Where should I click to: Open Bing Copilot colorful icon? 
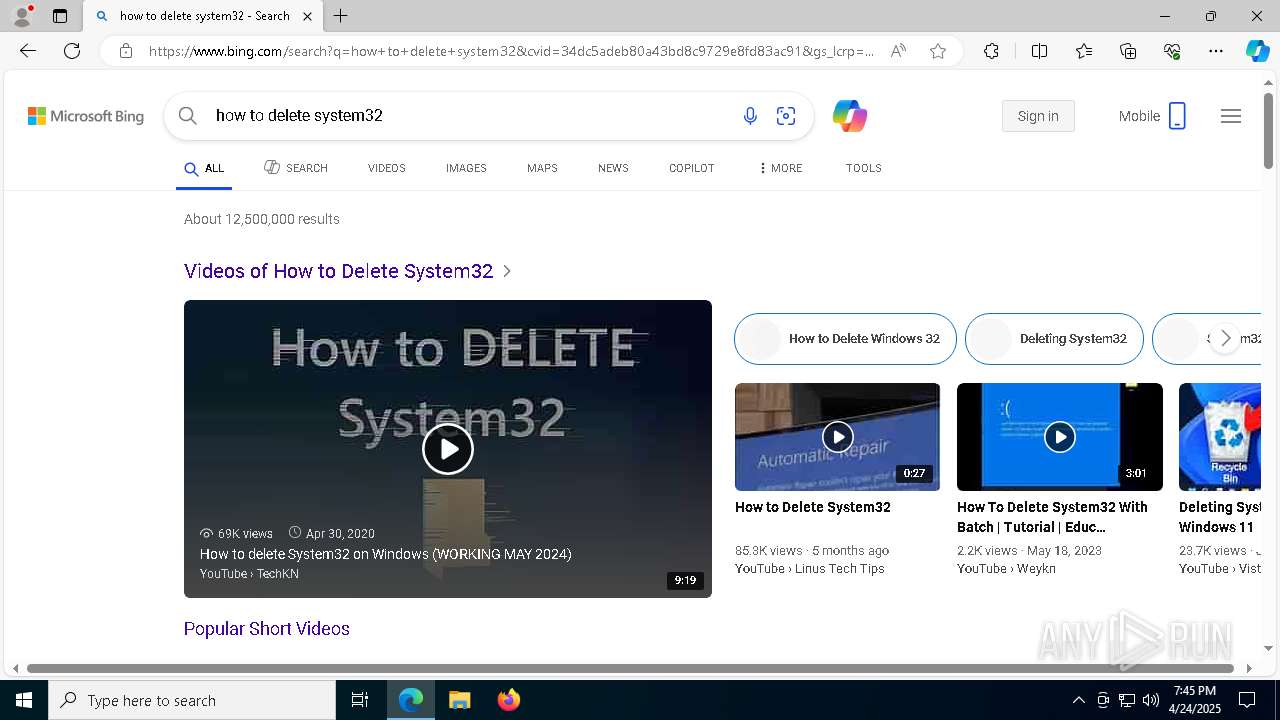(x=850, y=116)
